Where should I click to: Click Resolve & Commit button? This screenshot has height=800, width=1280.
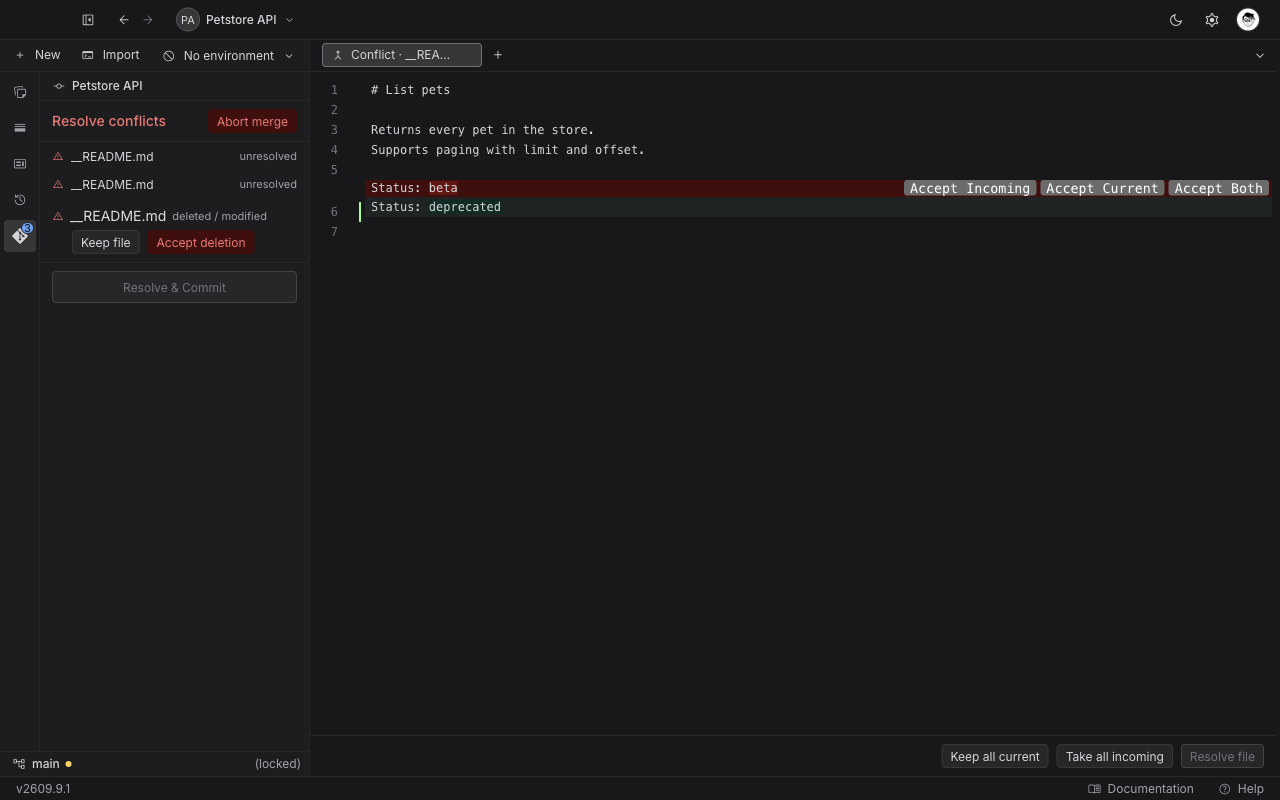(x=174, y=287)
